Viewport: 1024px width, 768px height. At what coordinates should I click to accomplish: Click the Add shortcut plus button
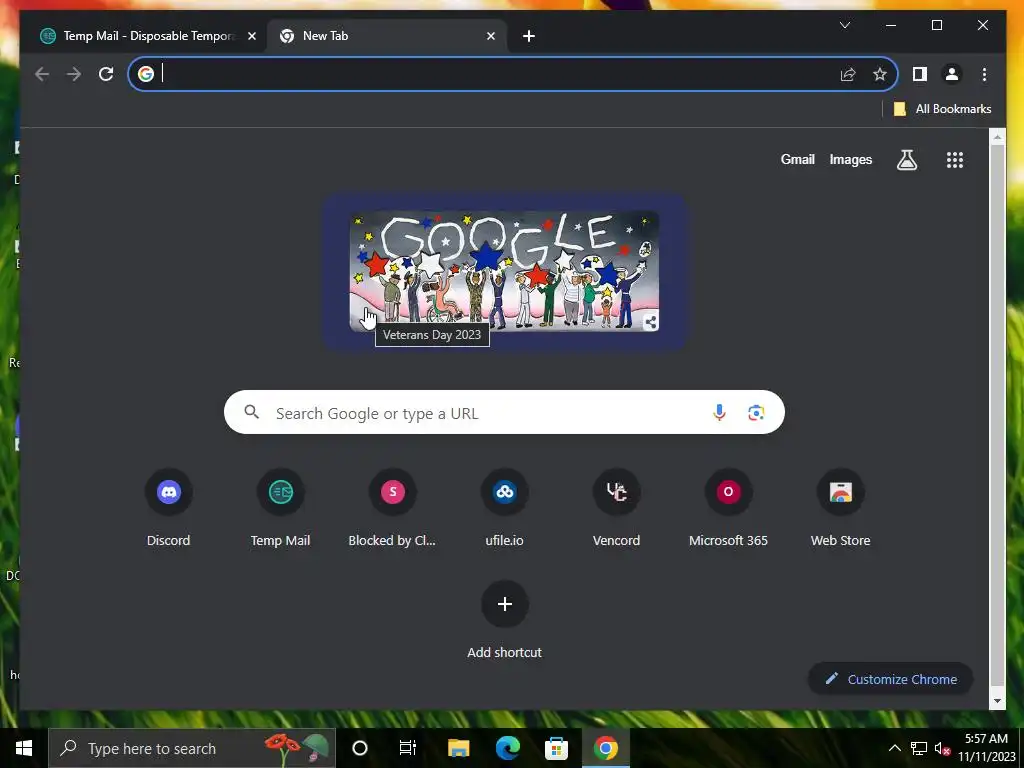(504, 603)
